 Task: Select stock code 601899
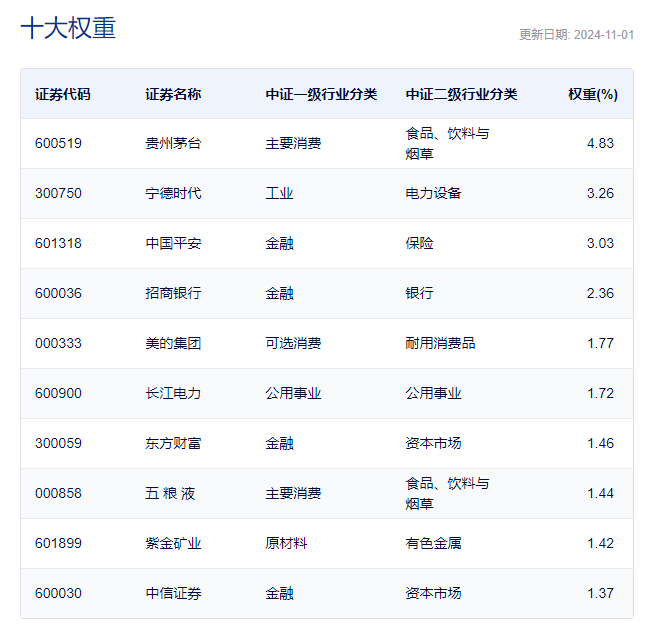pyautogui.click(x=58, y=543)
